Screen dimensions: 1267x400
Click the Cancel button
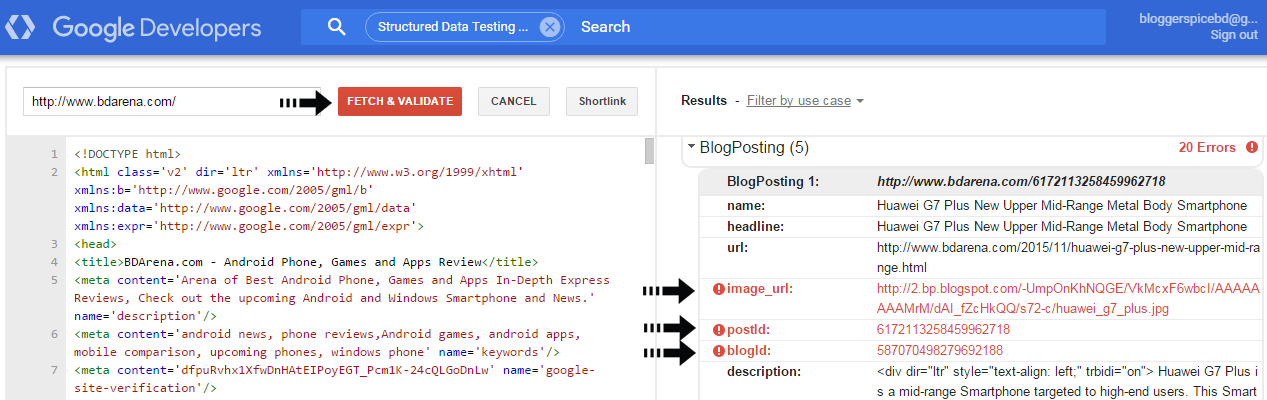click(514, 101)
